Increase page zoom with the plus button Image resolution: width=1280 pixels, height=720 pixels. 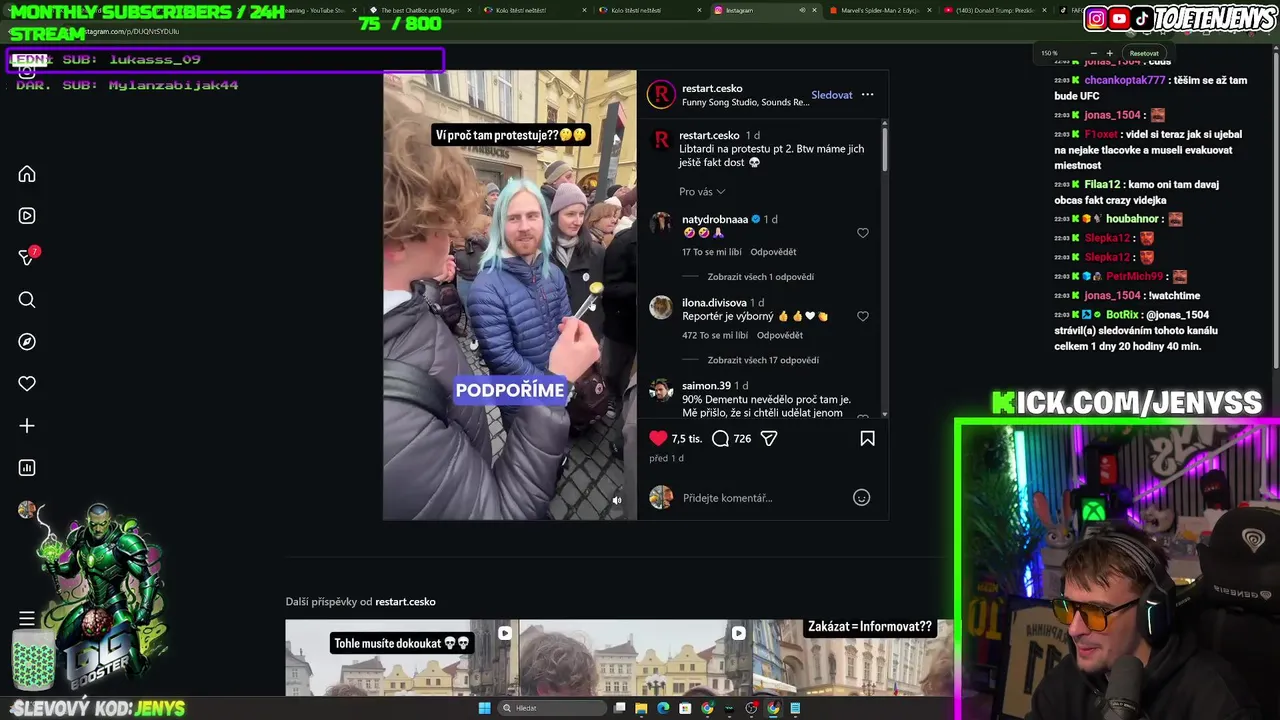(1109, 53)
